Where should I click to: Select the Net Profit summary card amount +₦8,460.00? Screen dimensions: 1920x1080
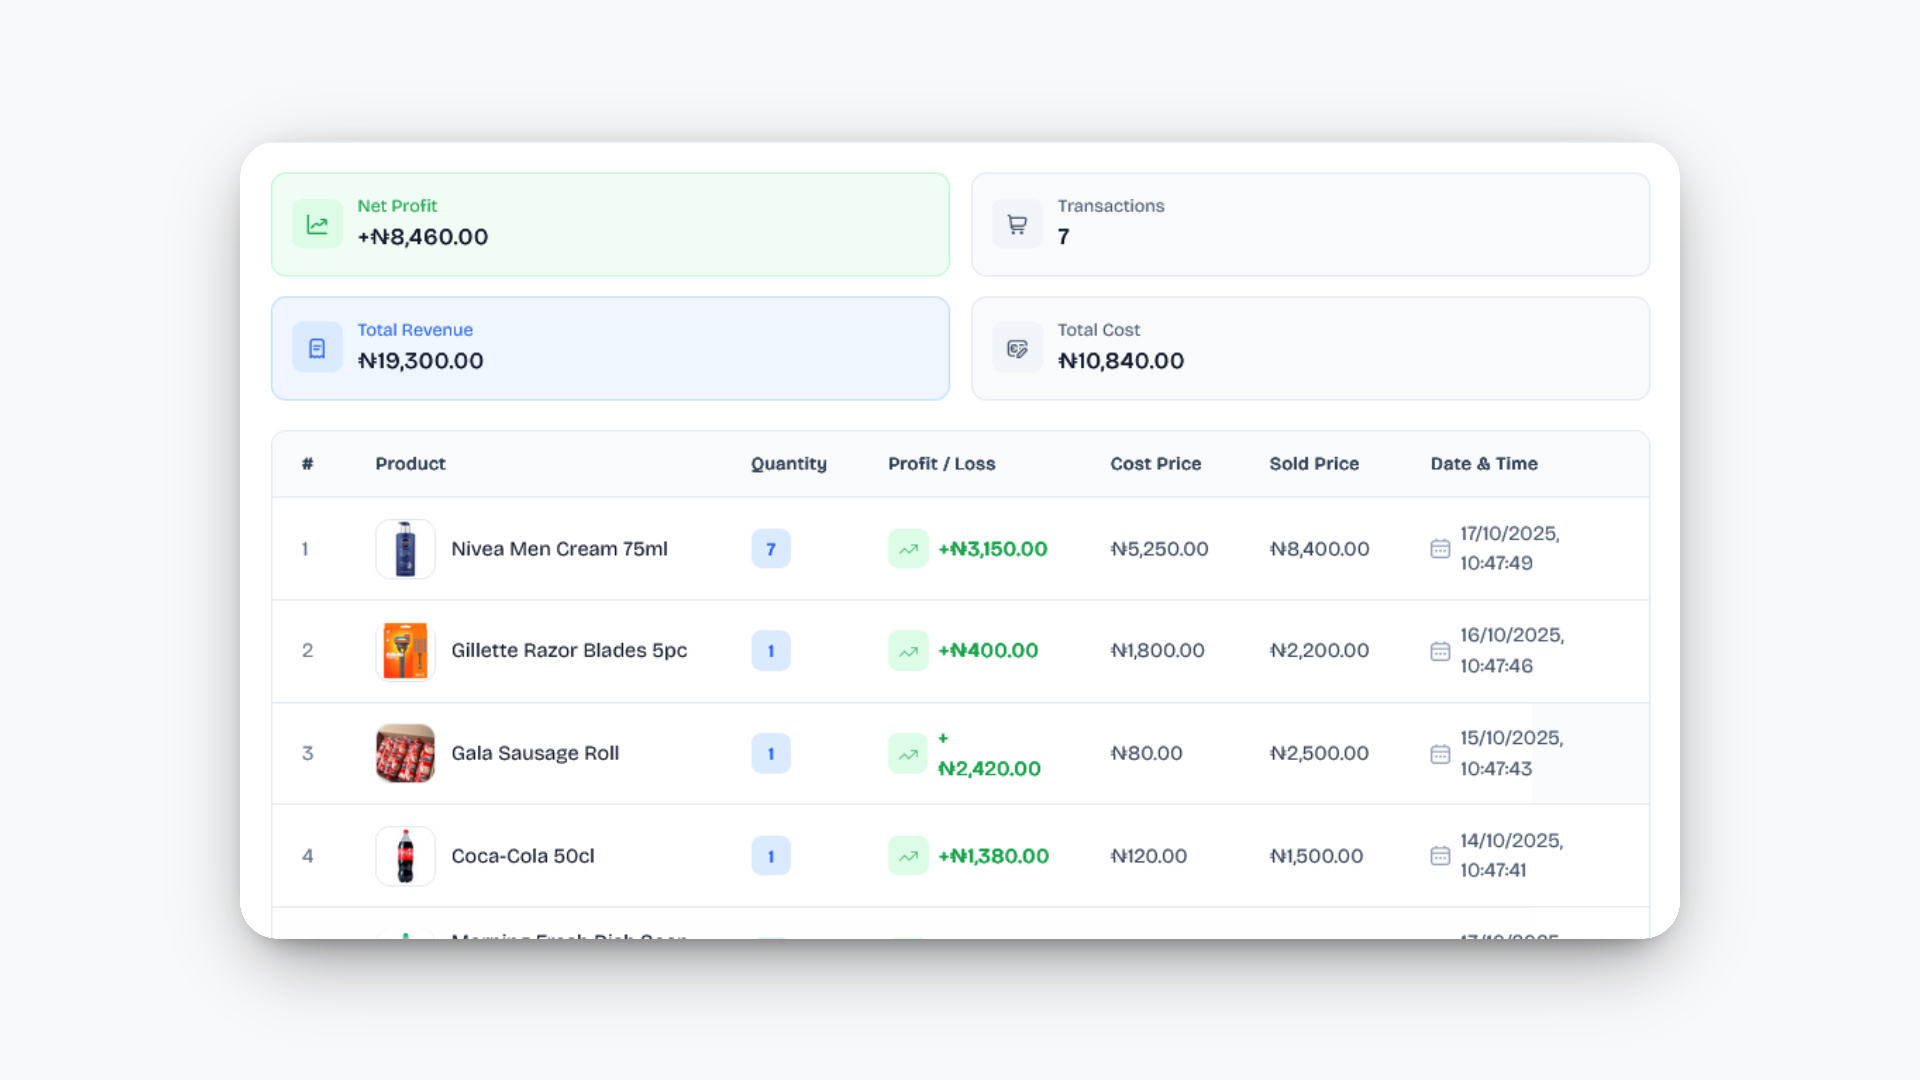423,237
